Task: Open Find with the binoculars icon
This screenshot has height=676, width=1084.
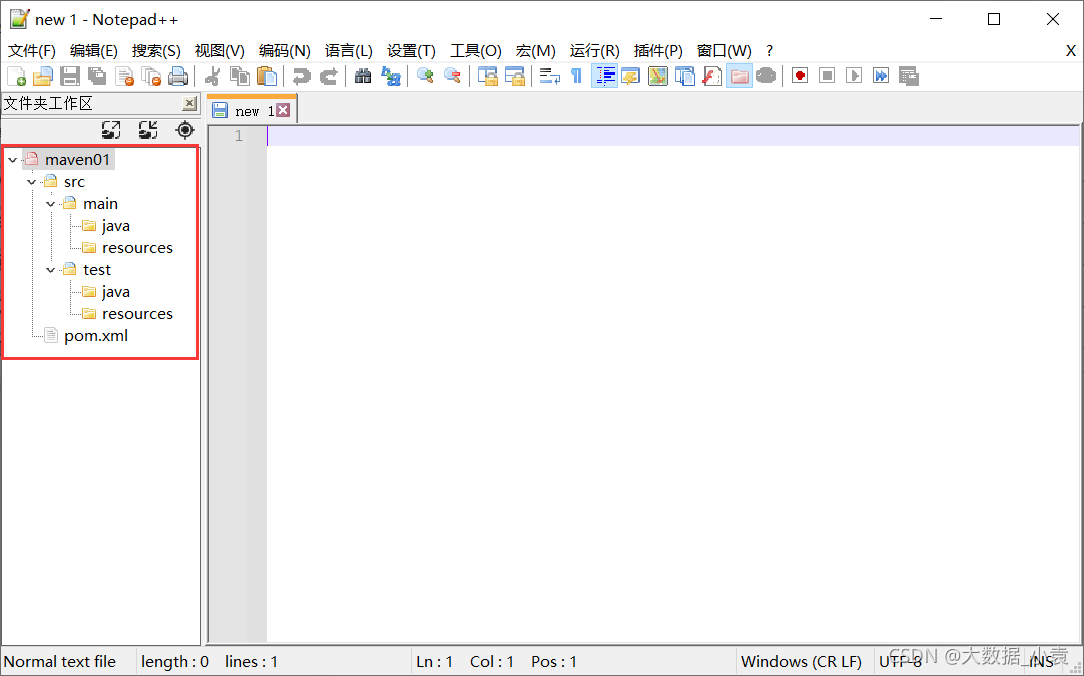Action: 363,76
